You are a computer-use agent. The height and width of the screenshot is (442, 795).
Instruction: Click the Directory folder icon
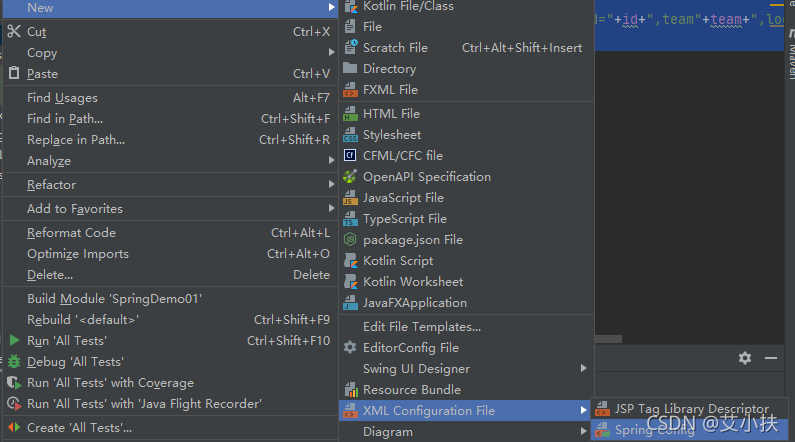click(350, 68)
